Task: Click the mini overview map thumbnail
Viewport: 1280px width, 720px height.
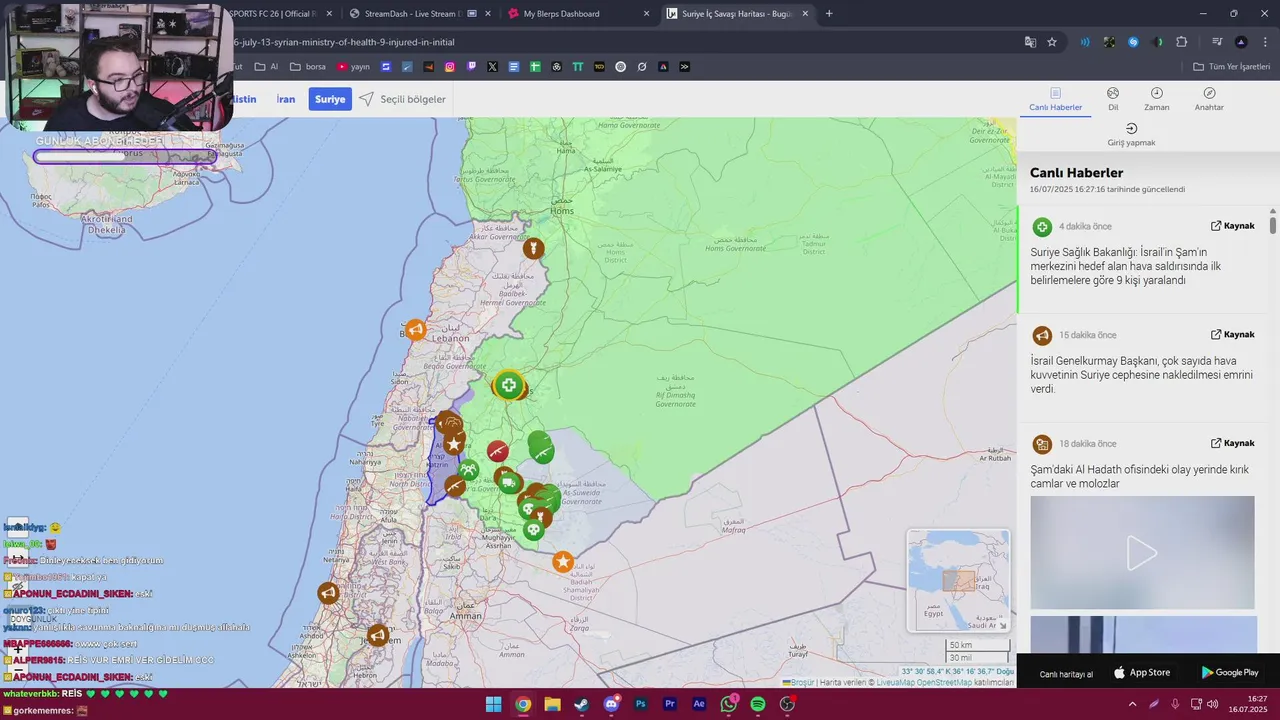Action: 958,581
